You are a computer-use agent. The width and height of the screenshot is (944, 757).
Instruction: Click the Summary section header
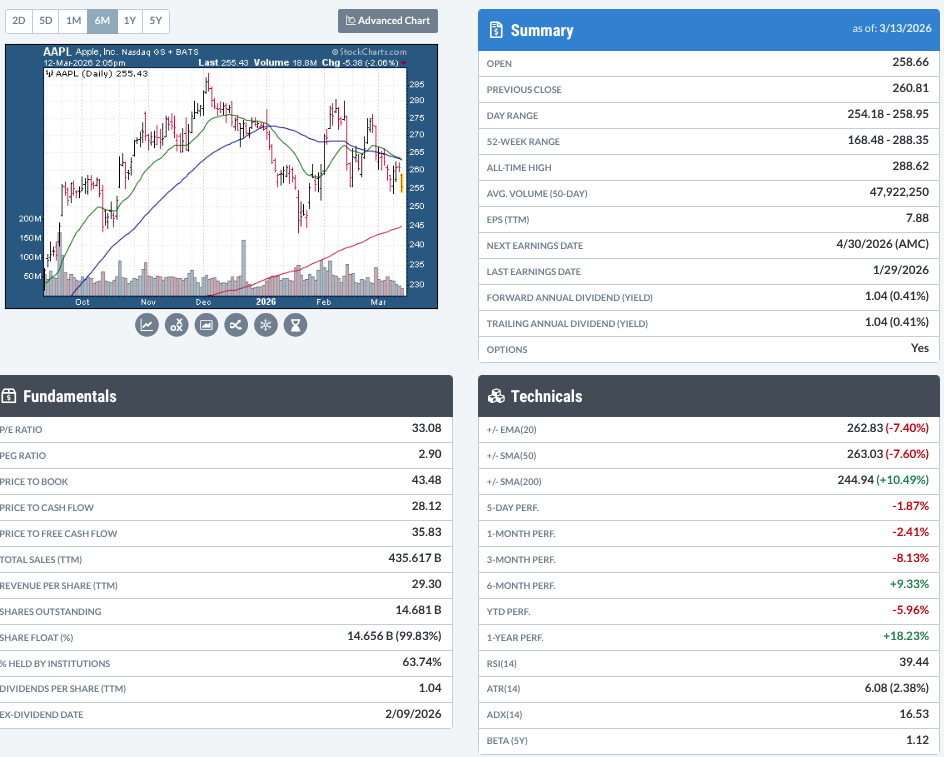click(x=709, y=30)
